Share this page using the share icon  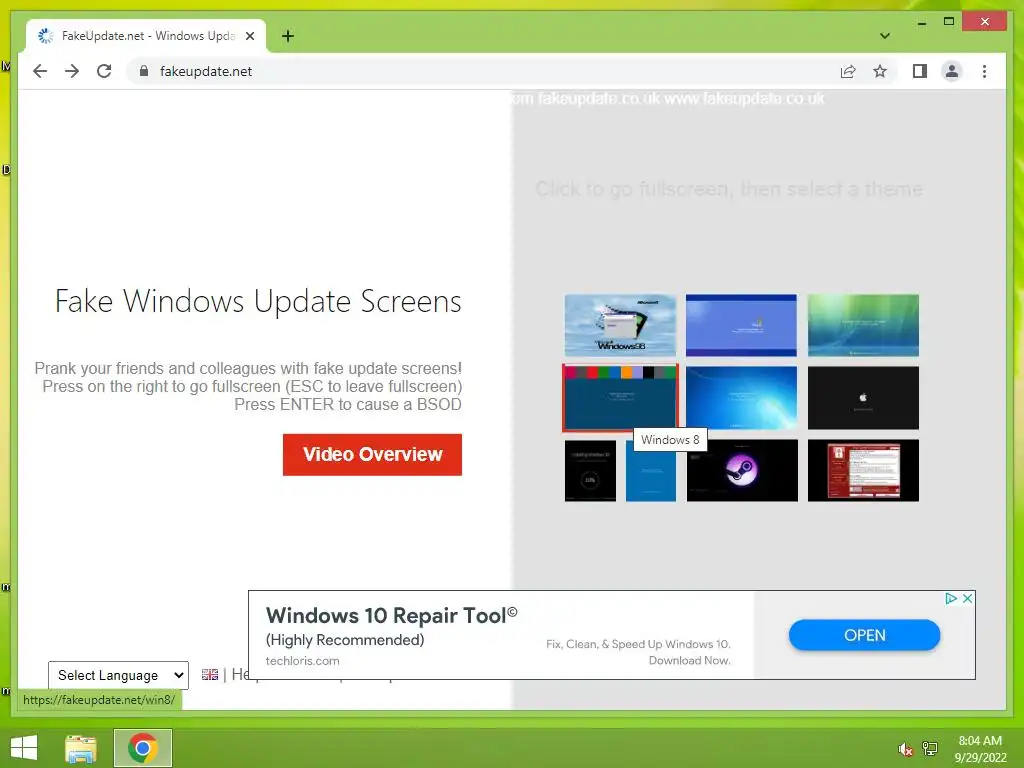click(x=848, y=71)
